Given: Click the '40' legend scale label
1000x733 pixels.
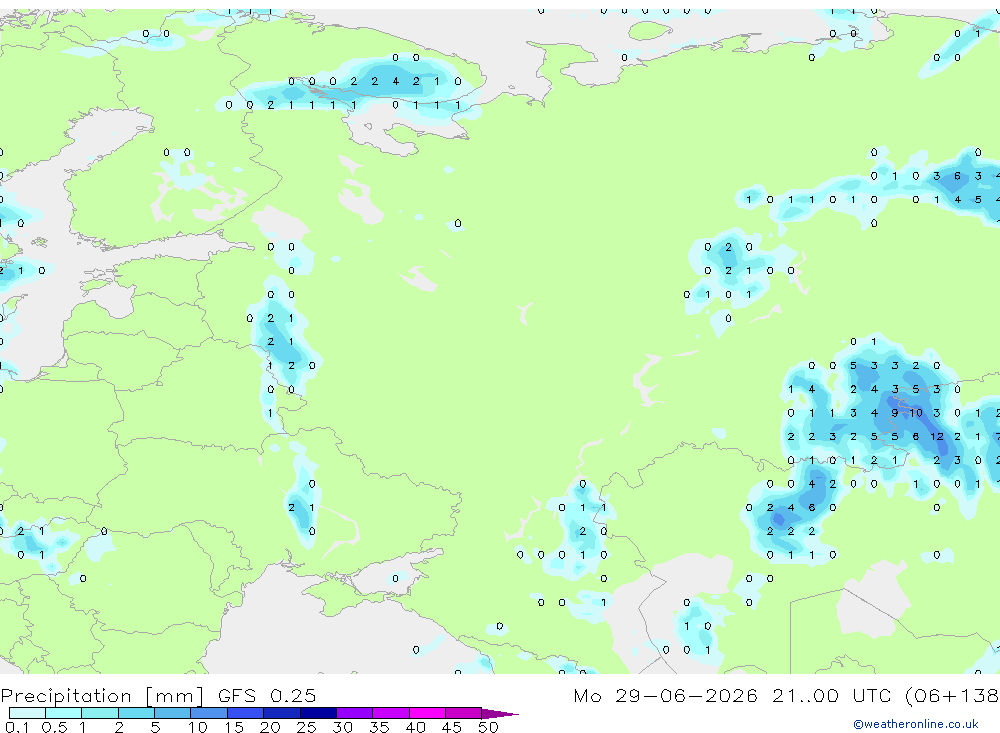Looking at the screenshot, I should pos(415,727).
